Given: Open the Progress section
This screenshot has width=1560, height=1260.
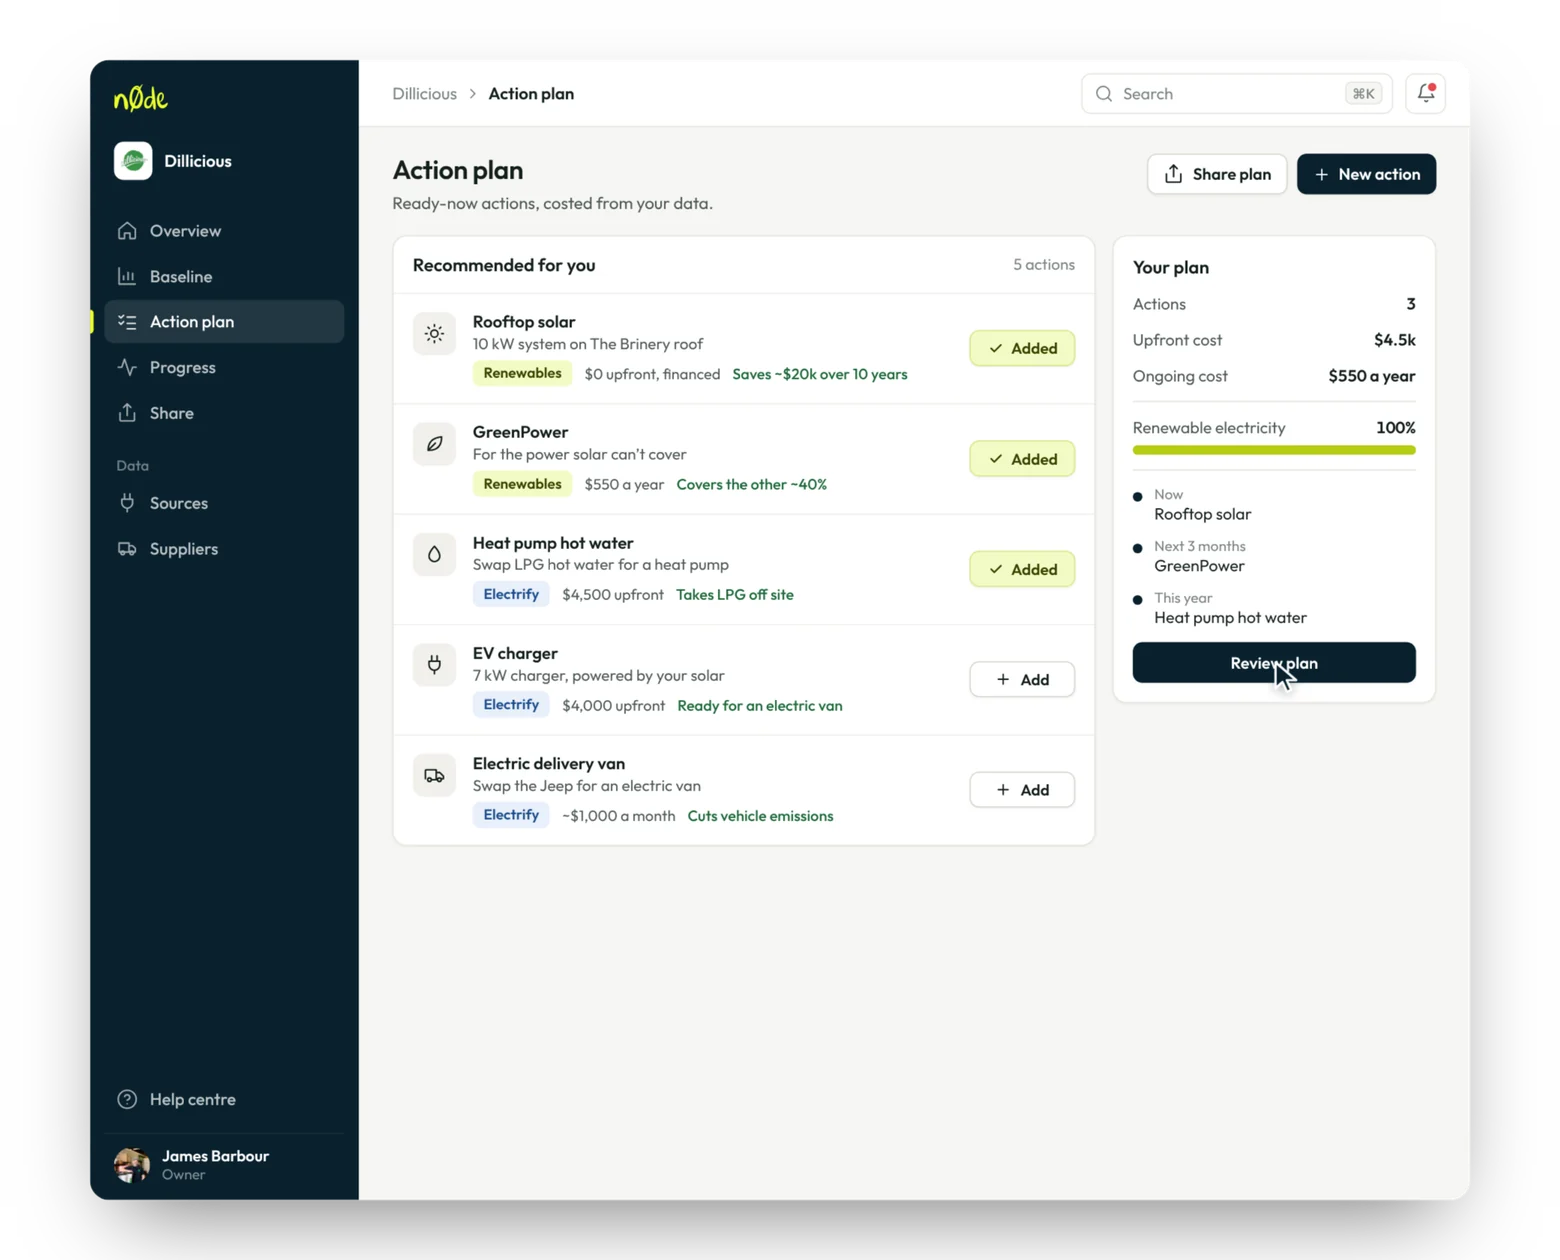Looking at the screenshot, I should [x=224, y=367].
